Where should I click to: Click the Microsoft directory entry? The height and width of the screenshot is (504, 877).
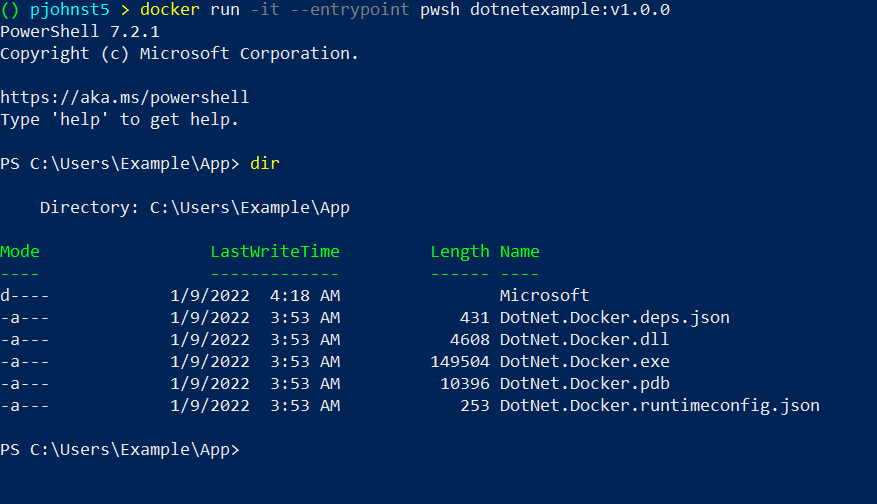(x=544, y=296)
